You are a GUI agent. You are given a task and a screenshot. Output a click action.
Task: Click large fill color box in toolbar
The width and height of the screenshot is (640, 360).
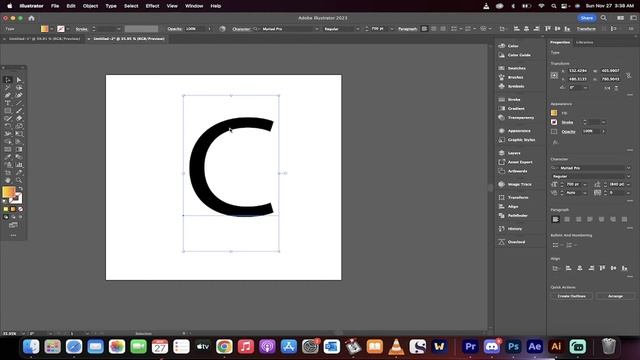click(9, 192)
